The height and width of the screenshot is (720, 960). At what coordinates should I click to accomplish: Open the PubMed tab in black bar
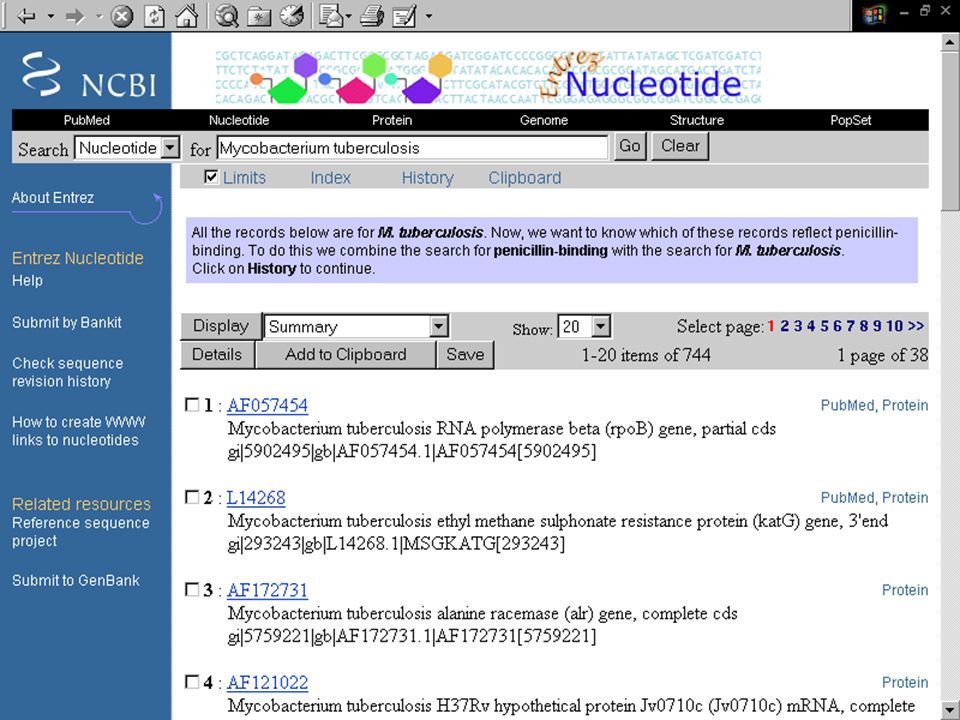(86, 120)
